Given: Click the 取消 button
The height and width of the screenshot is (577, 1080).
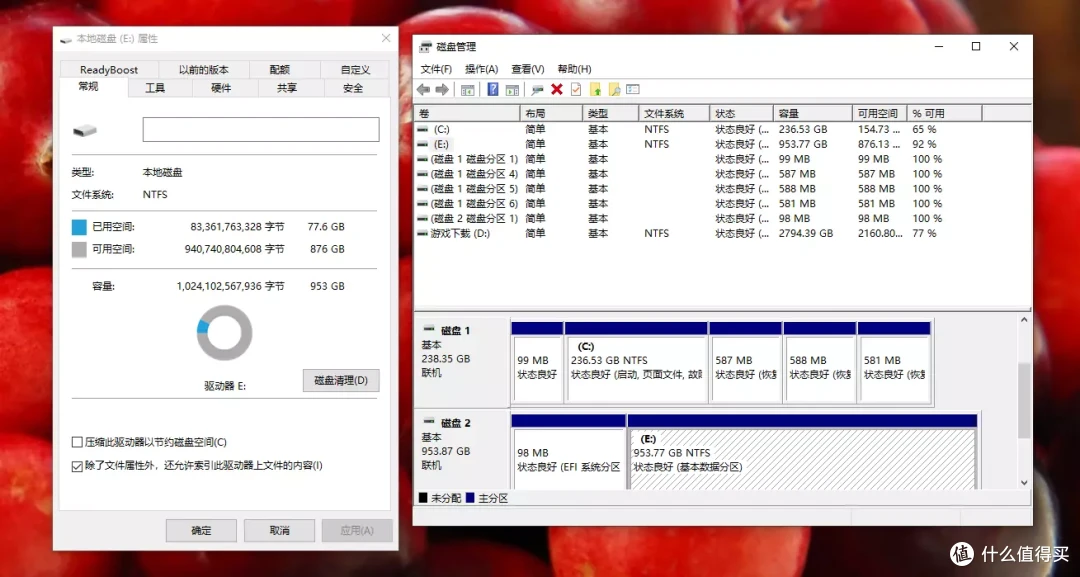Looking at the screenshot, I should (x=280, y=531).
